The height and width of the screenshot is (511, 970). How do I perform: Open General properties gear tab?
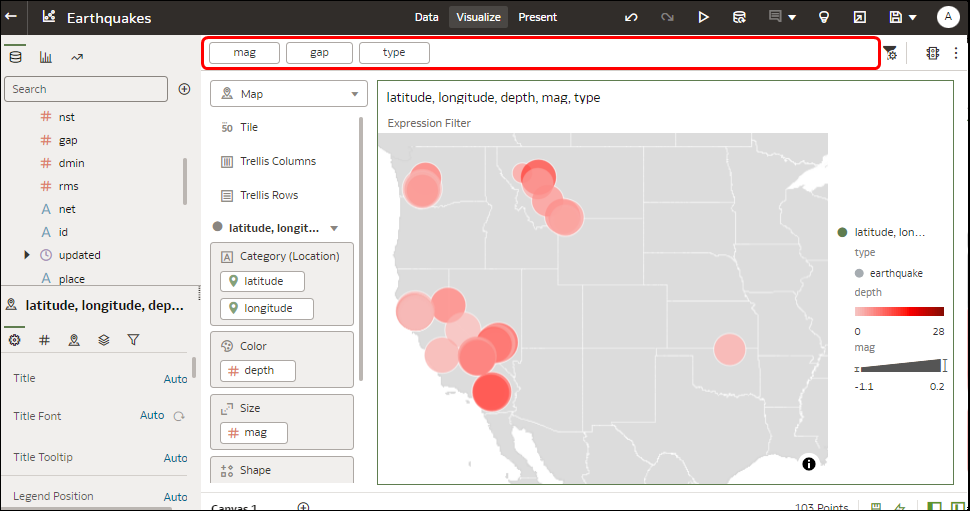[x=14, y=340]
